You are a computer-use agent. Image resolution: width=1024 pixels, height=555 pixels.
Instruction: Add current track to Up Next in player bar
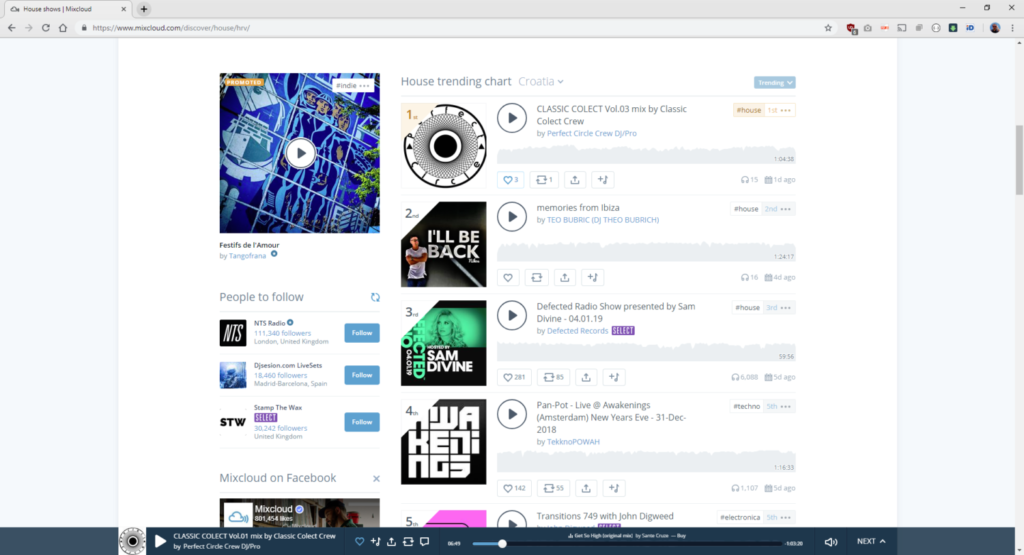coord(376,541)
